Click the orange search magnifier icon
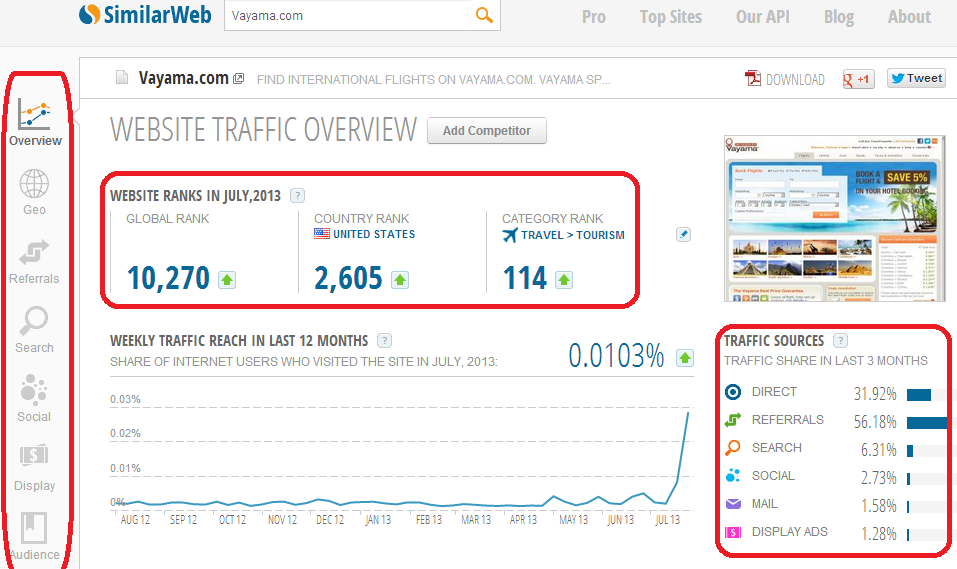This screenshot has width=957, height=569. [x=484, y=15]
